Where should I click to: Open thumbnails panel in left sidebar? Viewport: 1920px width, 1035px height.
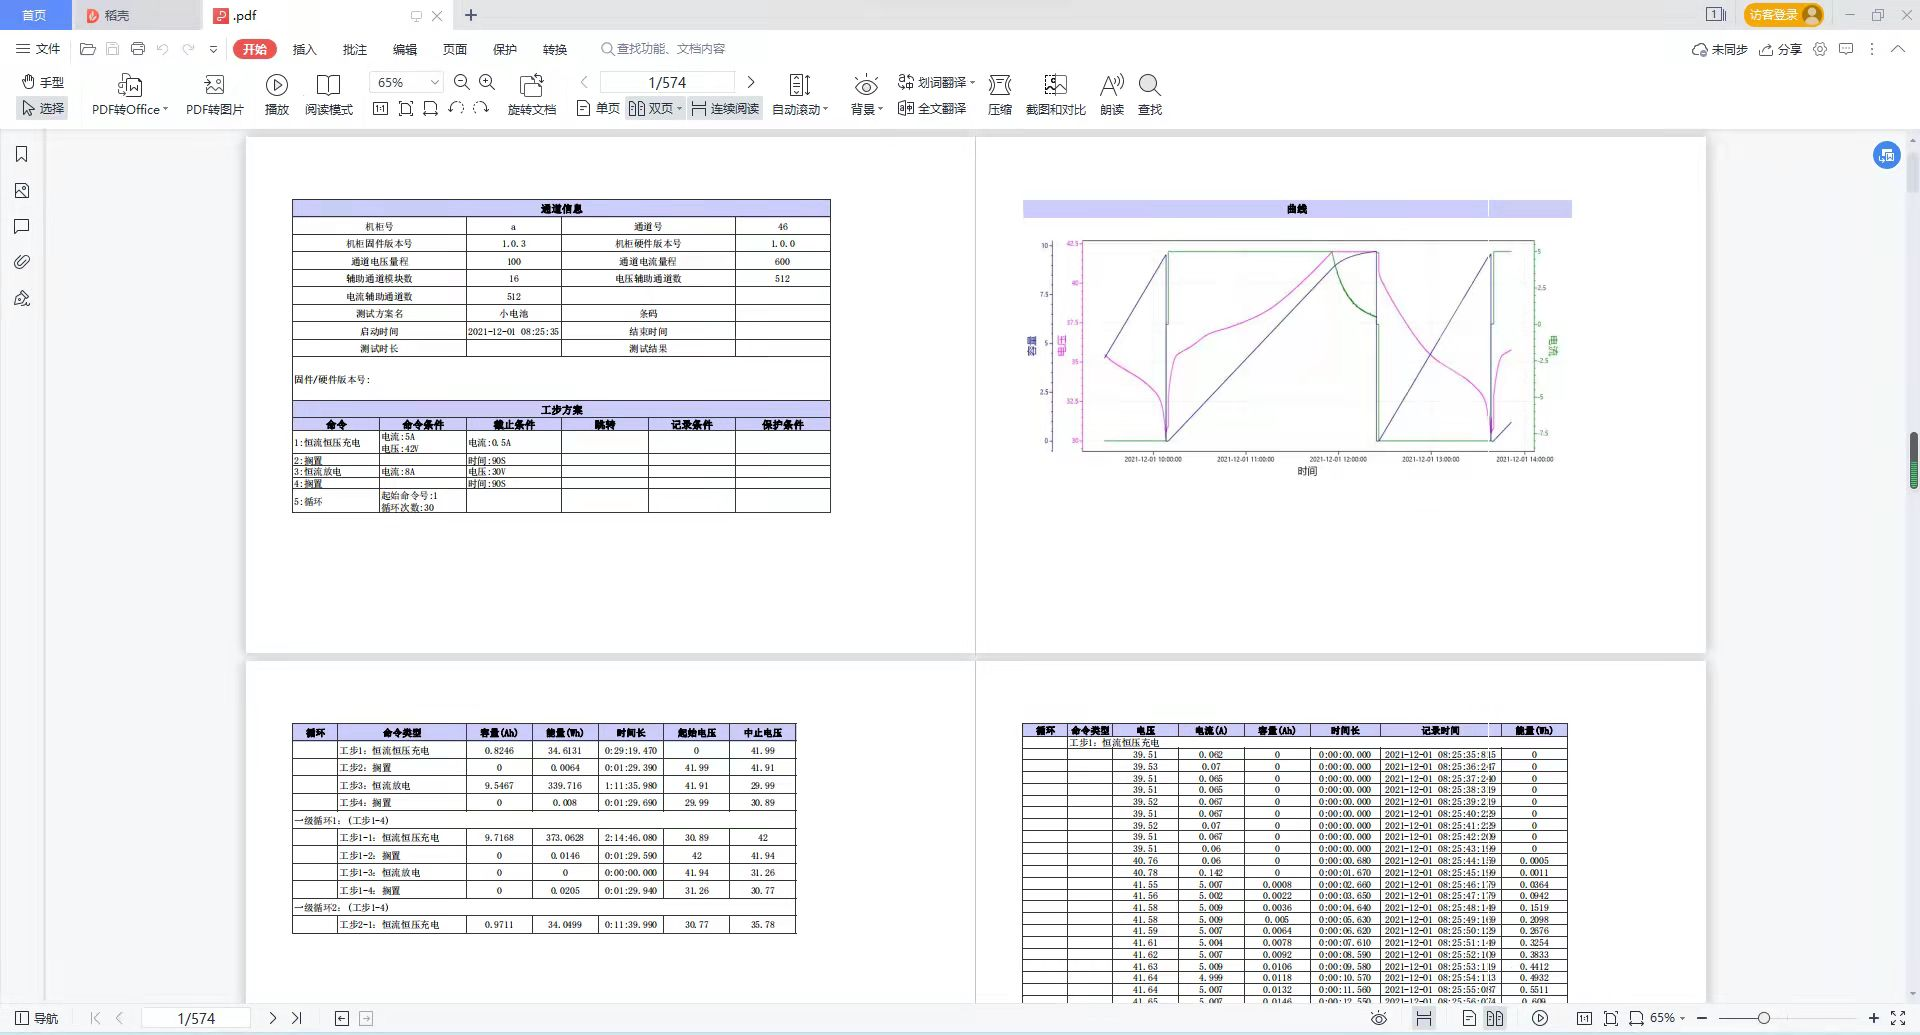(x=22, y=190)
